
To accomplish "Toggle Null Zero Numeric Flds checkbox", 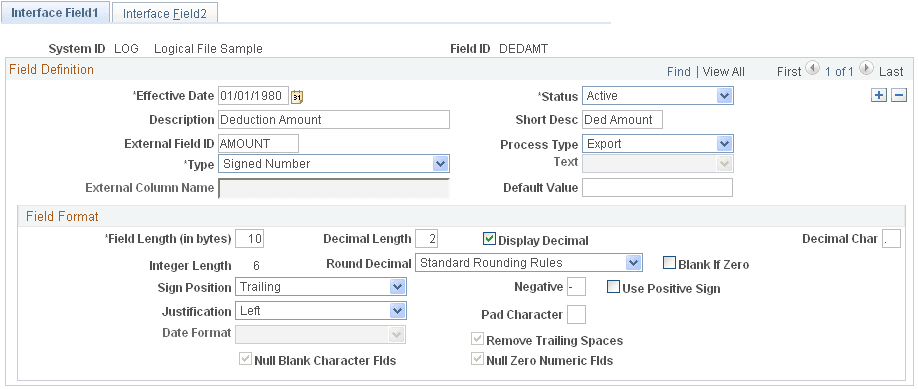I will [x=478, y=359].
